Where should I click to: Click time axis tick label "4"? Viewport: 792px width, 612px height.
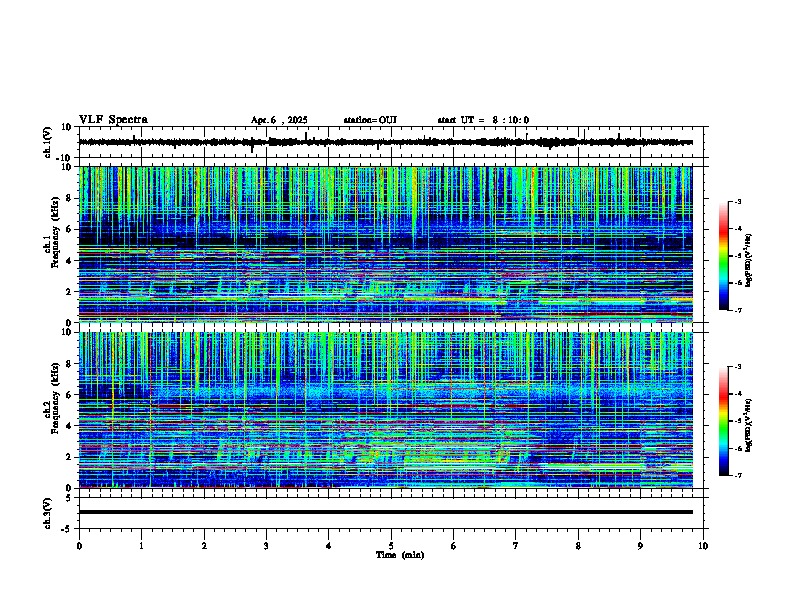pos(329,546)
